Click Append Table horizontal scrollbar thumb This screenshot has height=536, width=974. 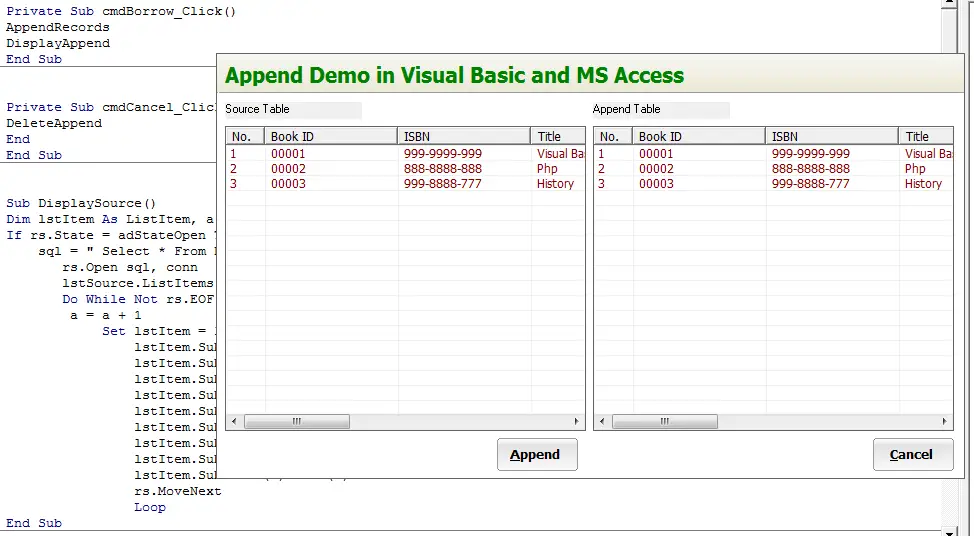665,422
